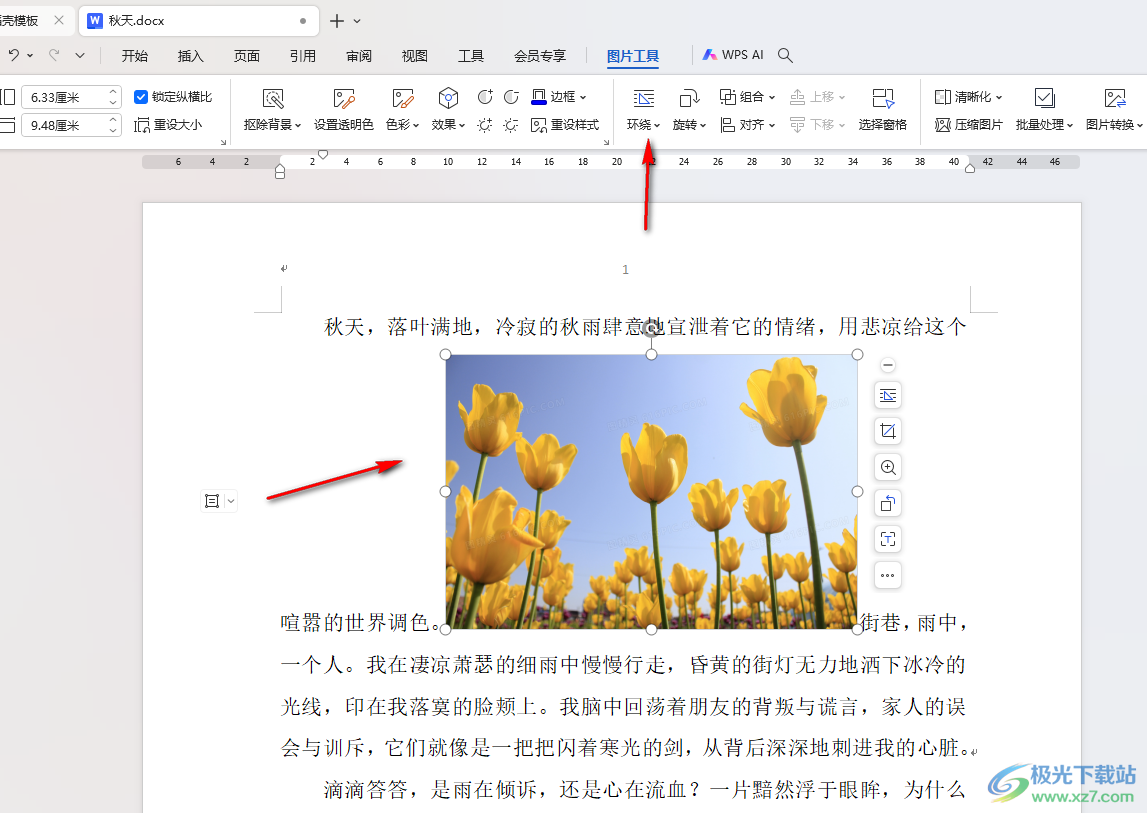Click the picture rotation handle above the image
The height and width of the screenshot is (813, 1147).
[651, 329]
